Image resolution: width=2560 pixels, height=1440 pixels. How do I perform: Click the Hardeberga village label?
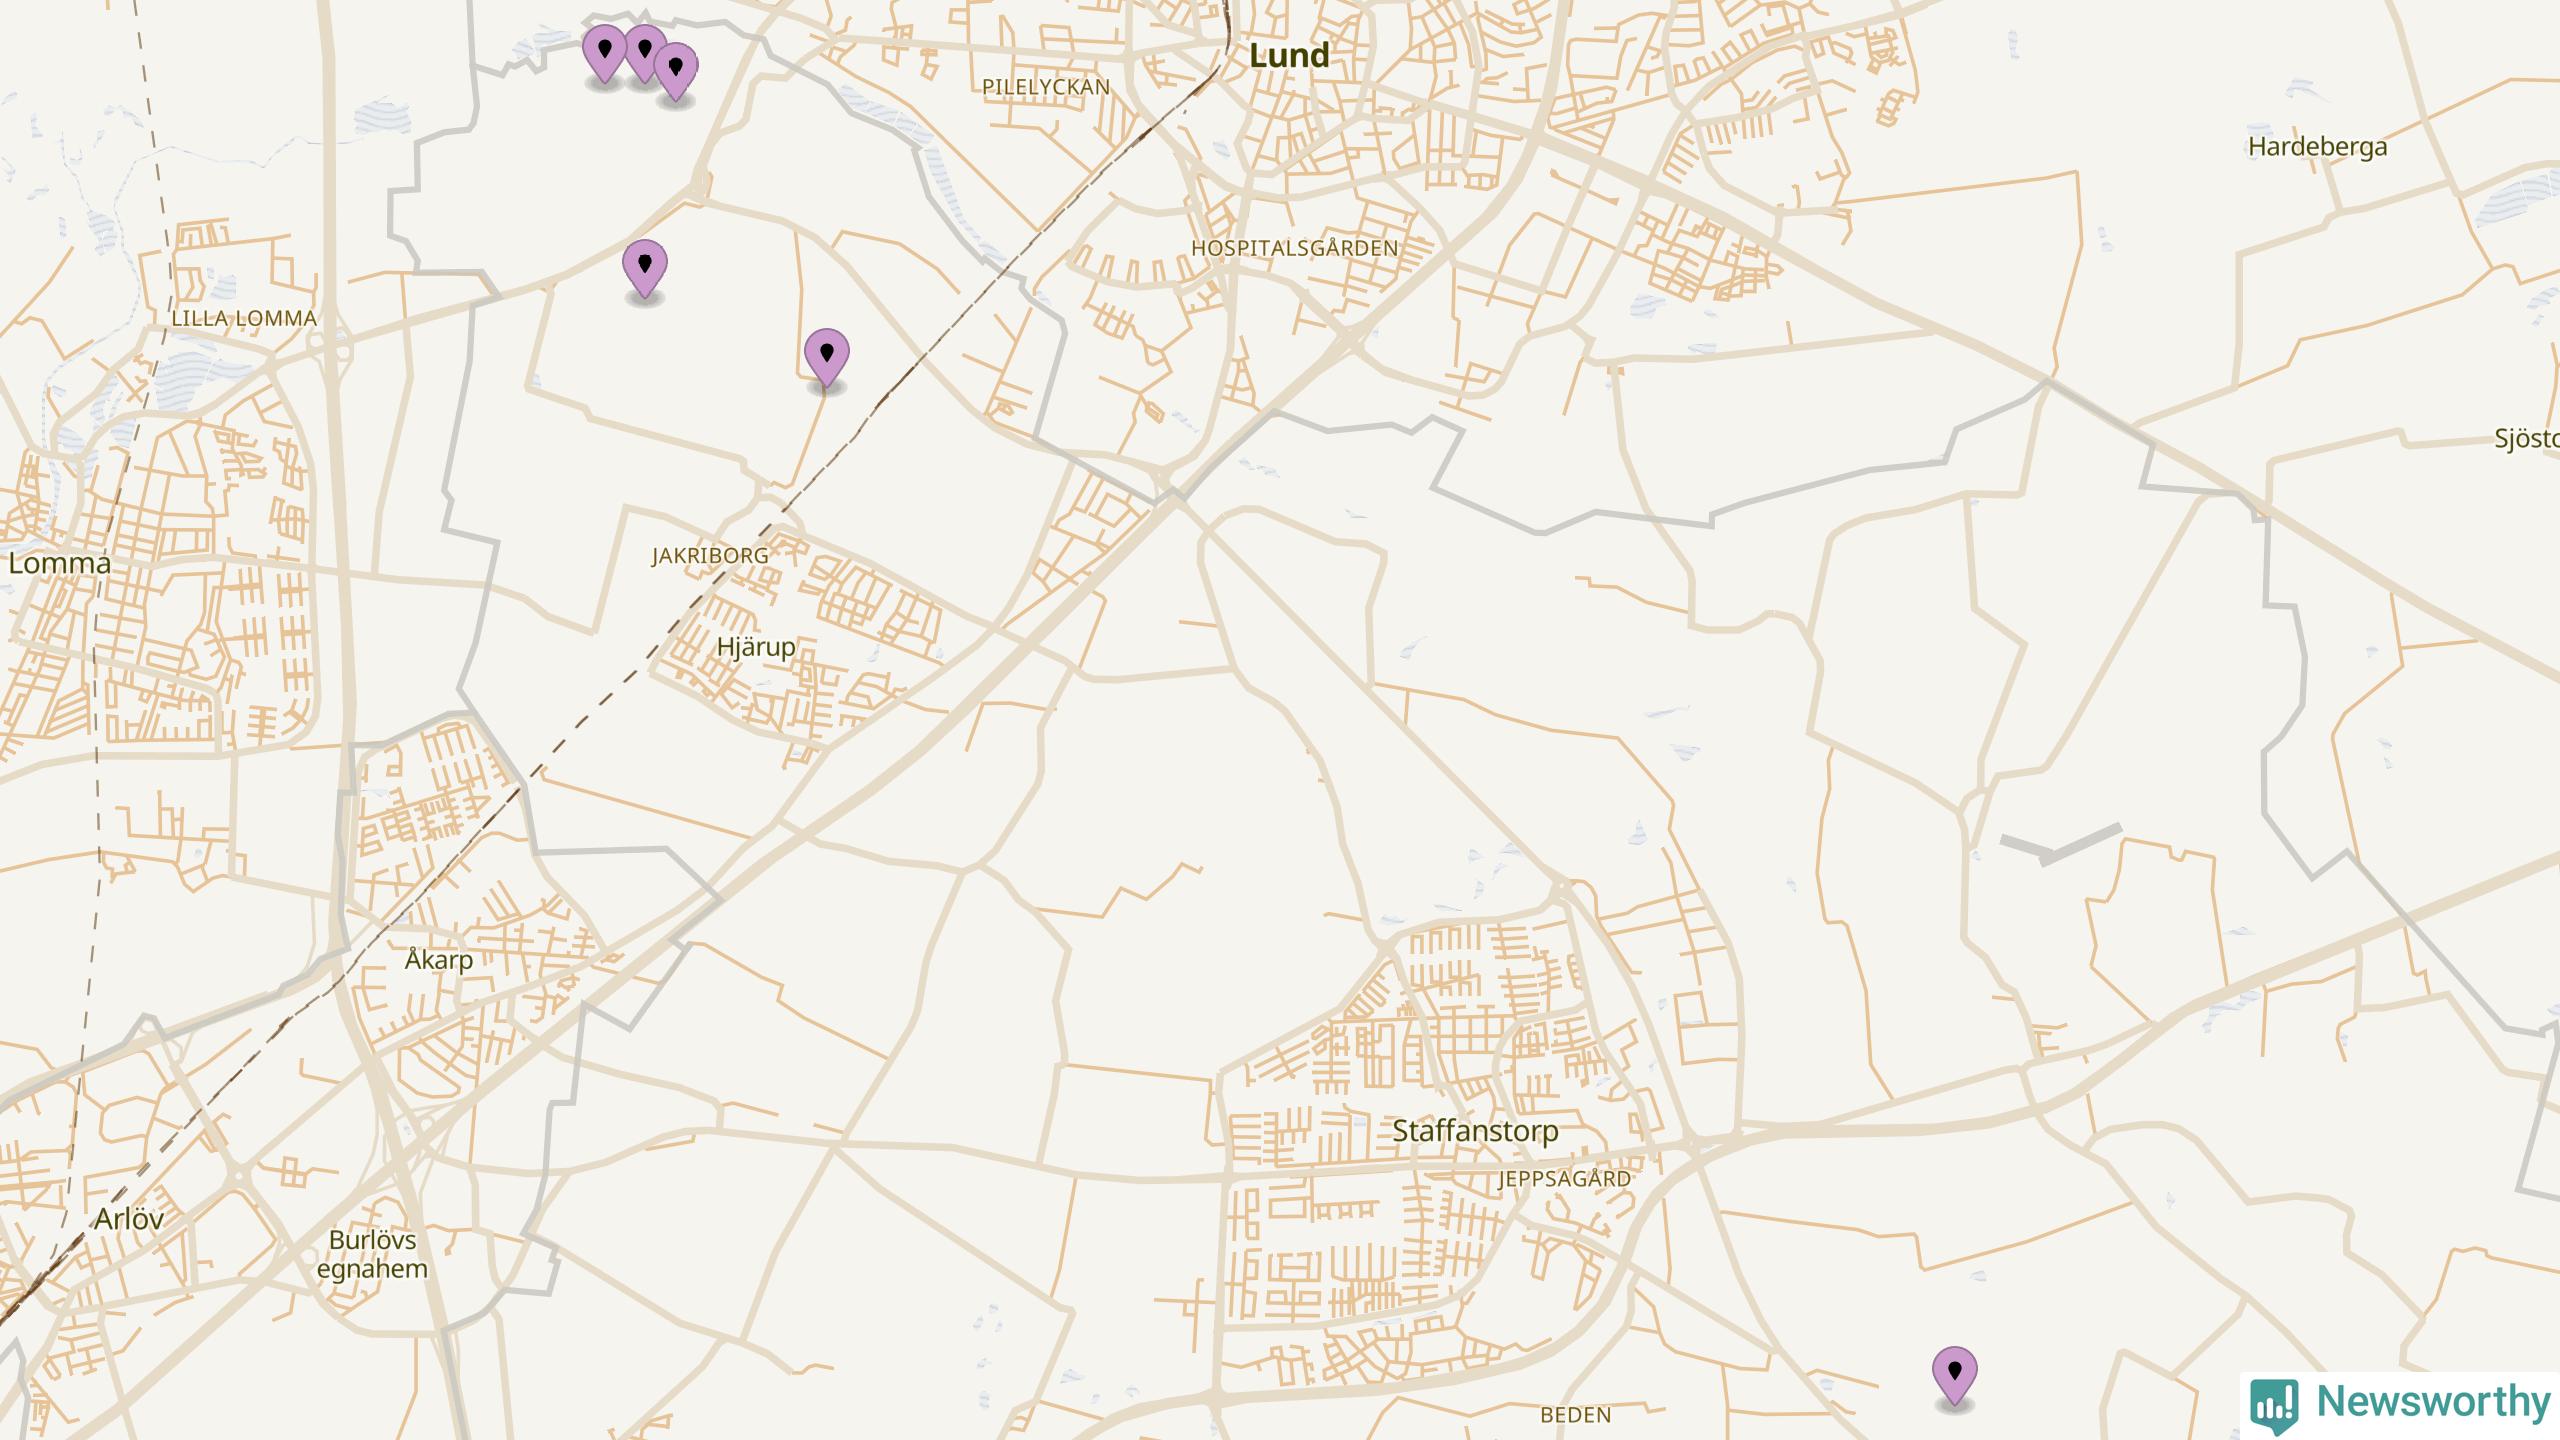click(x=2317, y=147)
